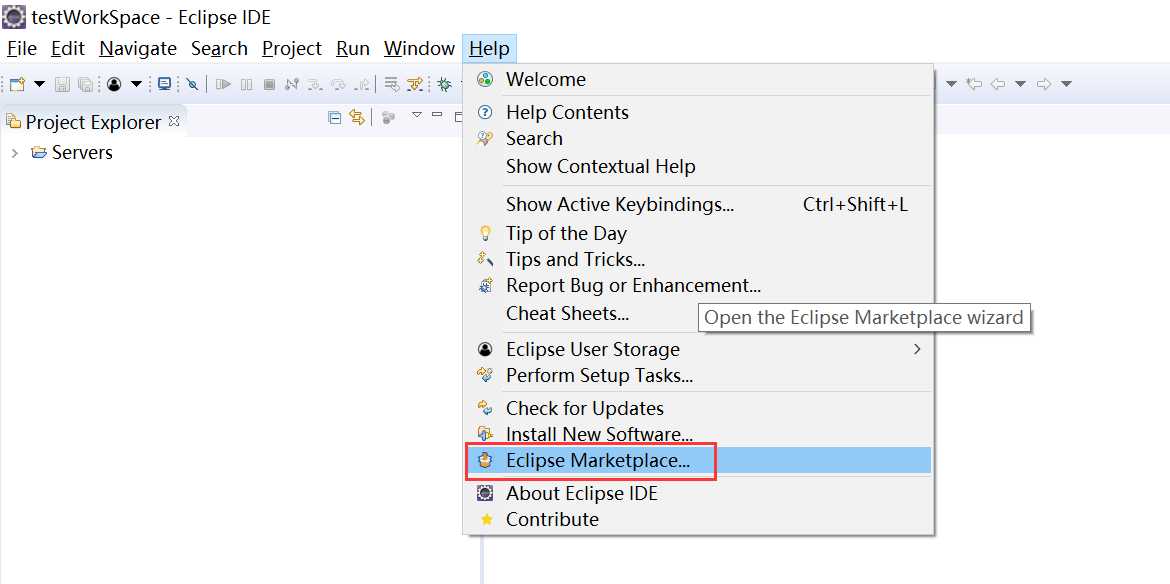Image resolution: width=1170 pixels, height=584 pixels.
Task: Close the Help menu via its title
Action: pyautogui.click(x=489, y=48)
